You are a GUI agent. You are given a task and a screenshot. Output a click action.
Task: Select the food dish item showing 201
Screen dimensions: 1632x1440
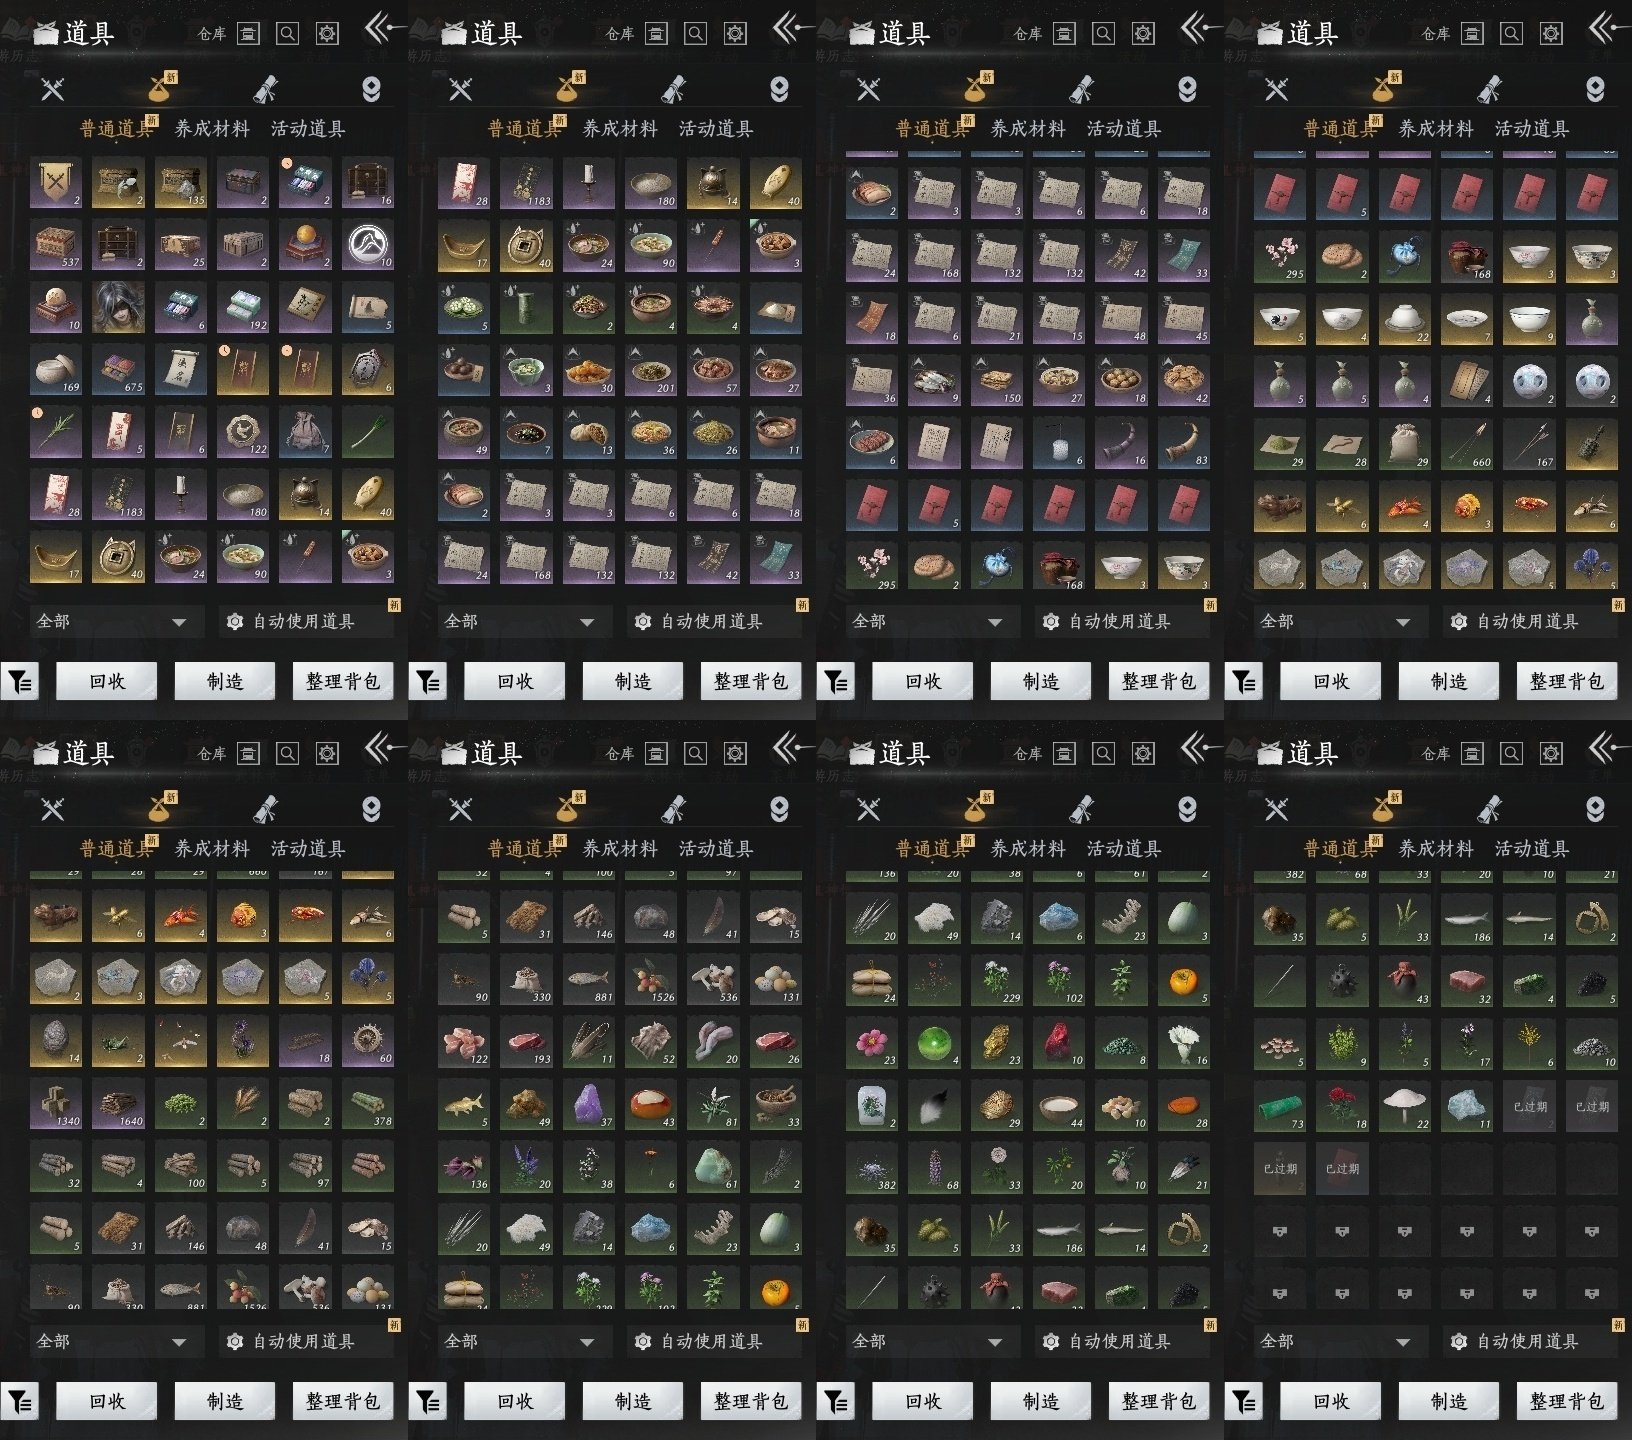click(651, 369)
